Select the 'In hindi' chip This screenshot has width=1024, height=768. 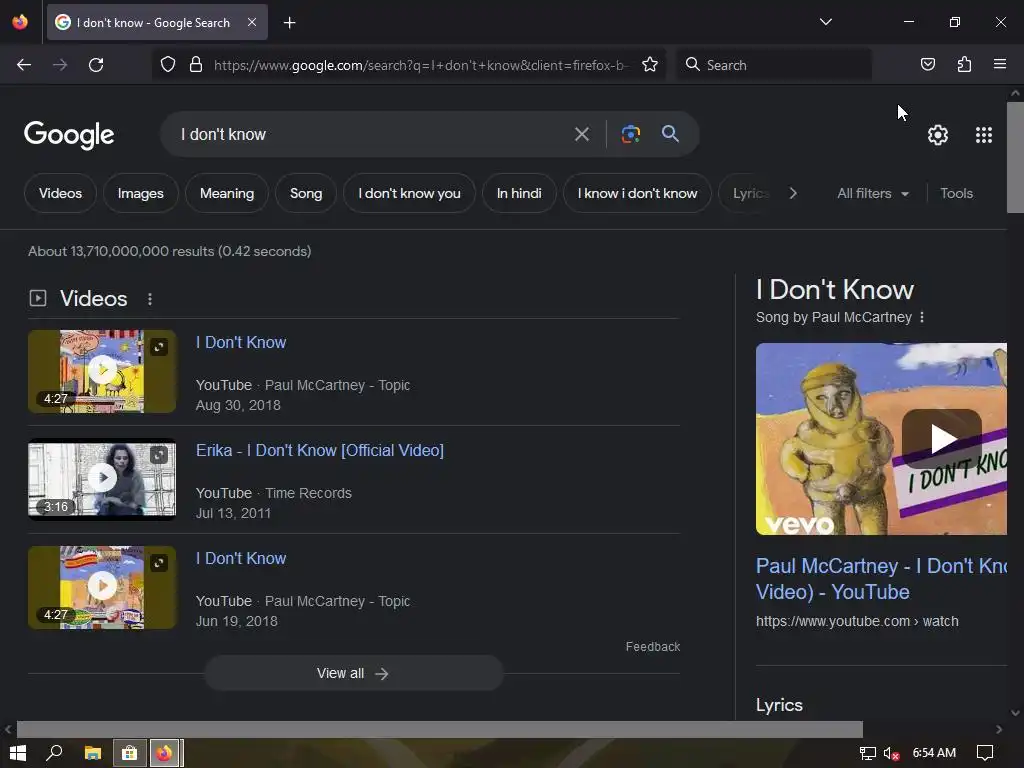click(519, 193)
